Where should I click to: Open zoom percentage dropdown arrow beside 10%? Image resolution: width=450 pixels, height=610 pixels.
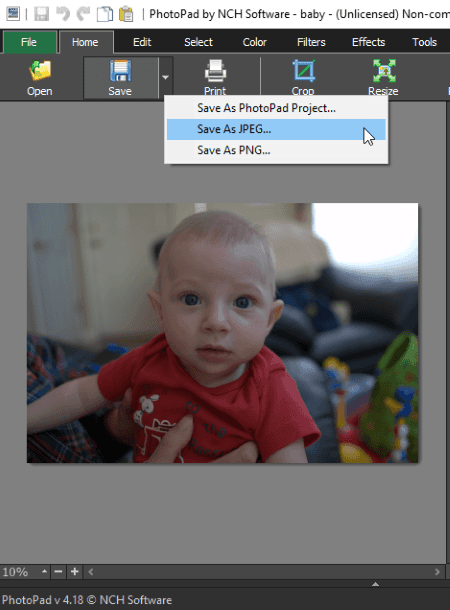44,571
